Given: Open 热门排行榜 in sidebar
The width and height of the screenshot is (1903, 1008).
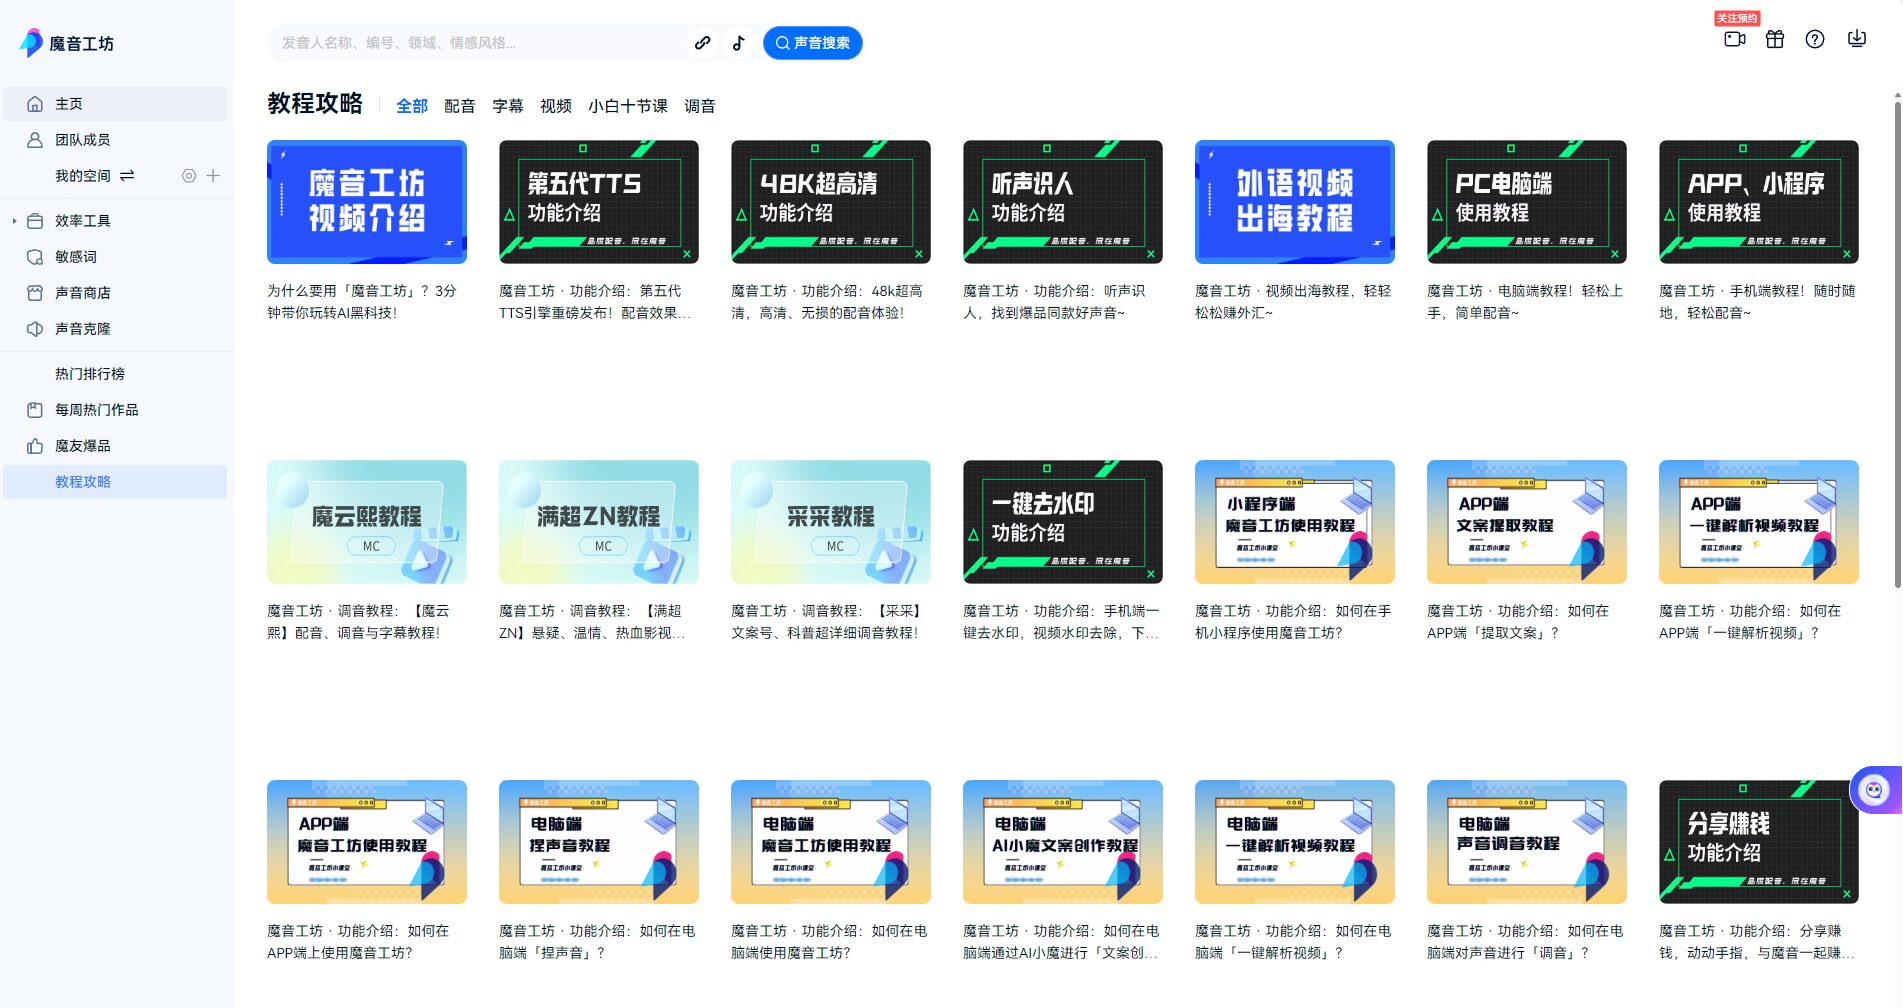Looking at the screenshot, I should (90, 374).
